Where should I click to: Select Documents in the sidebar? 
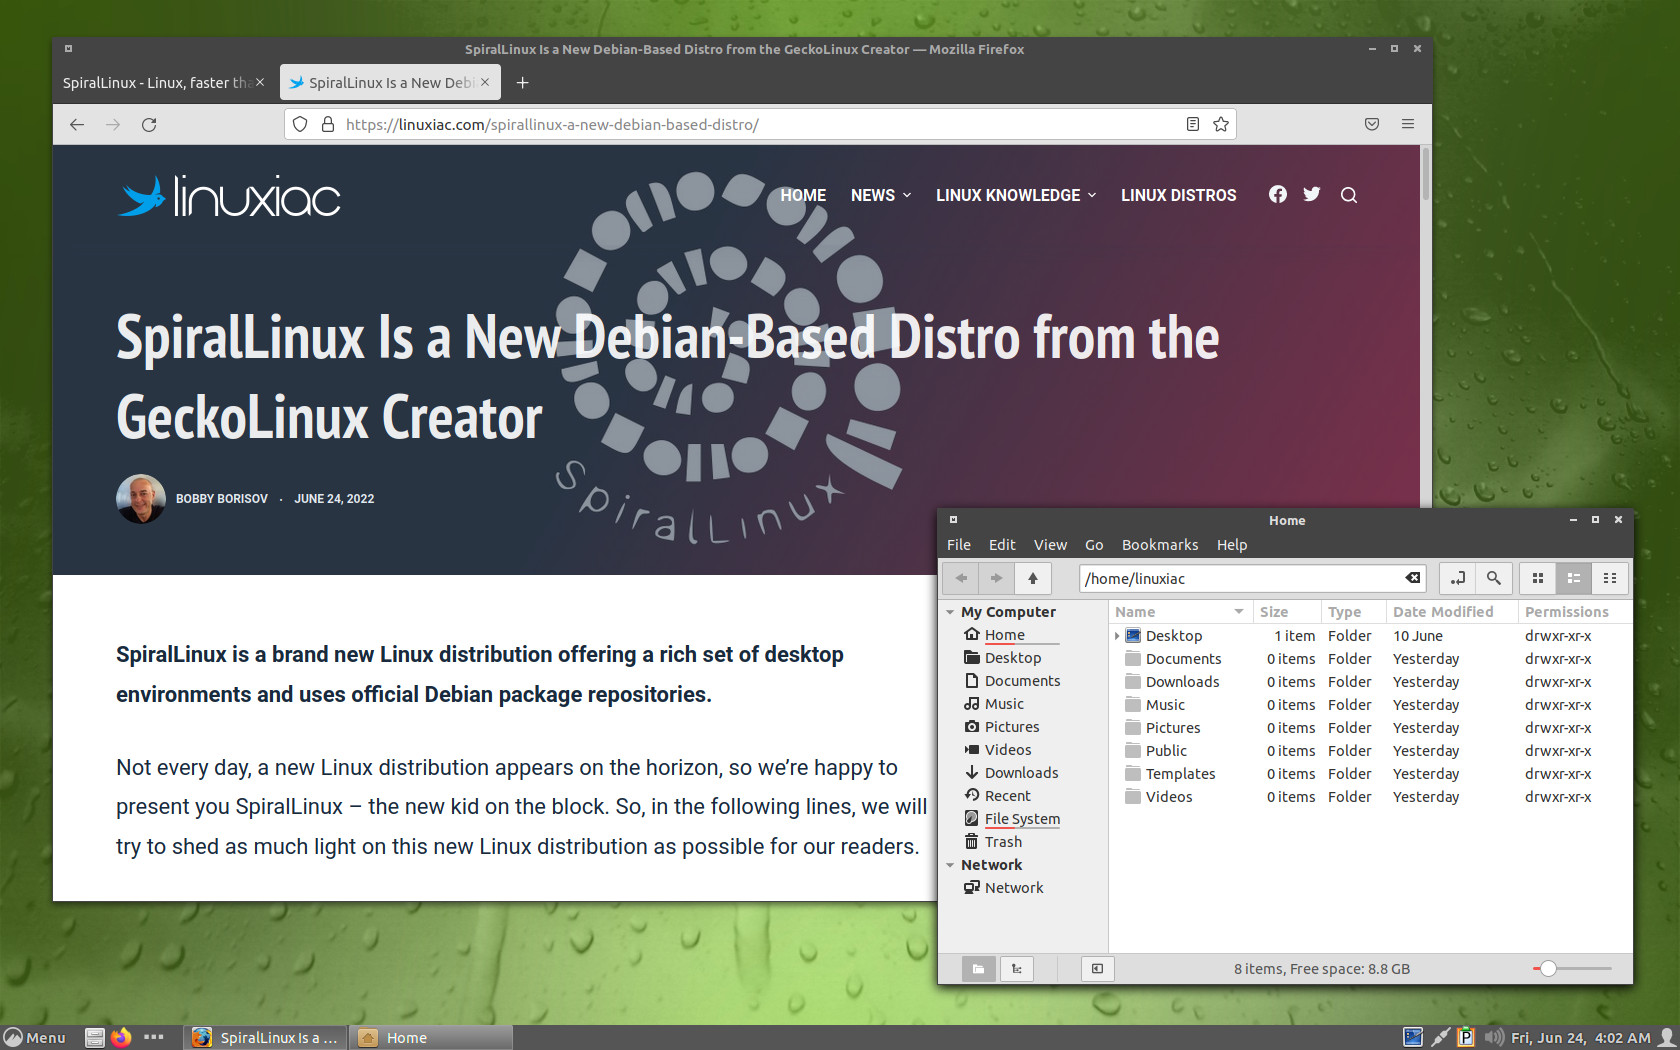1022,681
